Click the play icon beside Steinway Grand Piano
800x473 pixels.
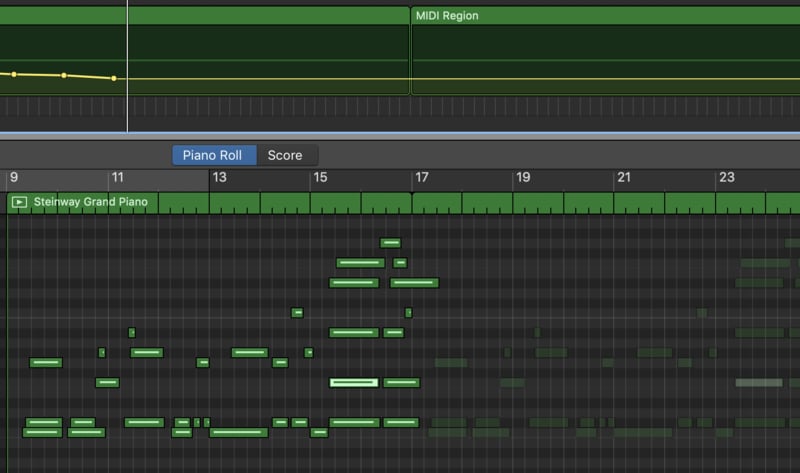19,202
